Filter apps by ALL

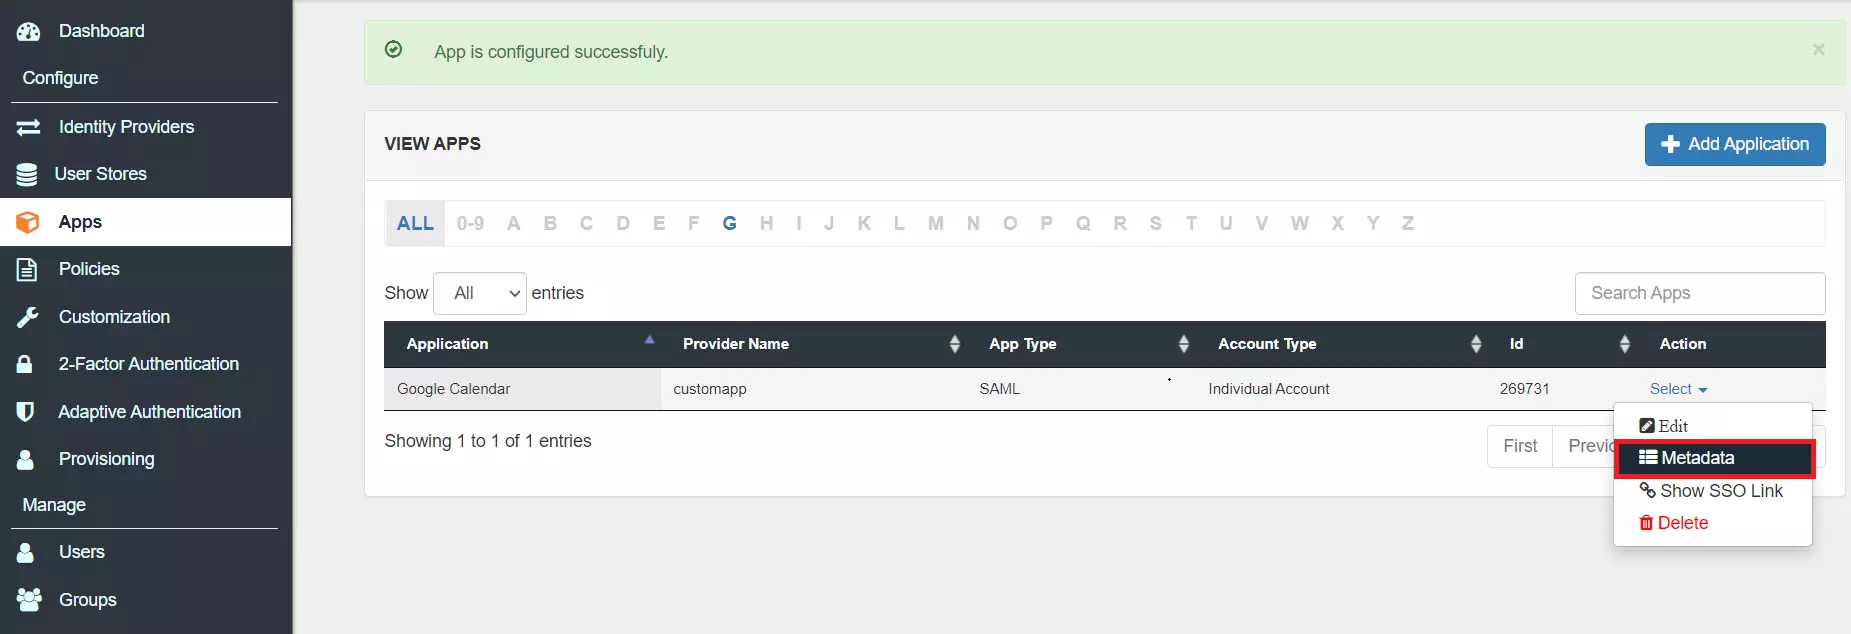click(415, 223)
